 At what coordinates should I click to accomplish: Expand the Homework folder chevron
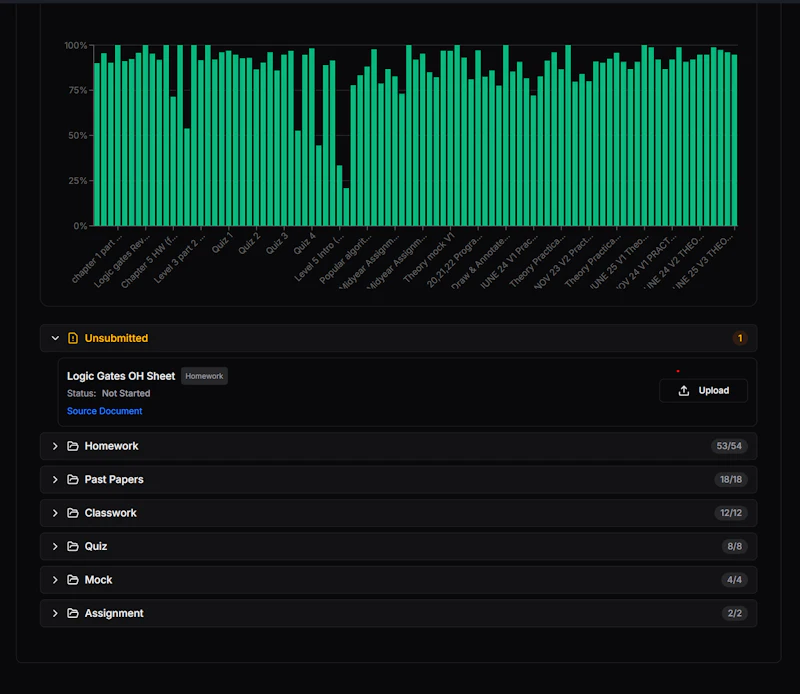coord(55,446)
